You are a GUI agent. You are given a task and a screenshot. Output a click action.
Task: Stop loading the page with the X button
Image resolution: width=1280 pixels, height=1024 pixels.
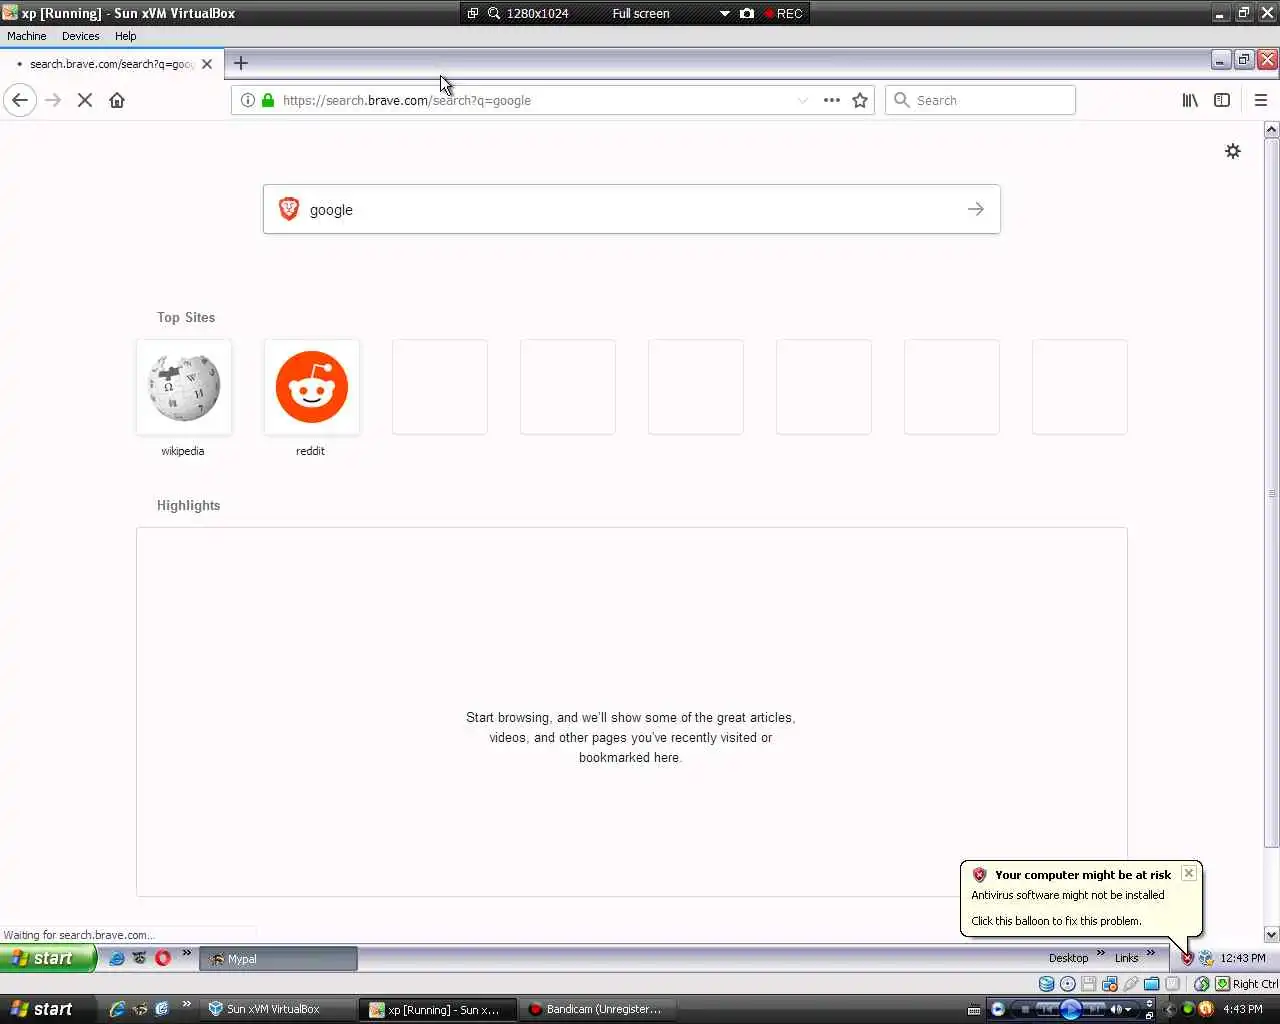click(85, 100)
